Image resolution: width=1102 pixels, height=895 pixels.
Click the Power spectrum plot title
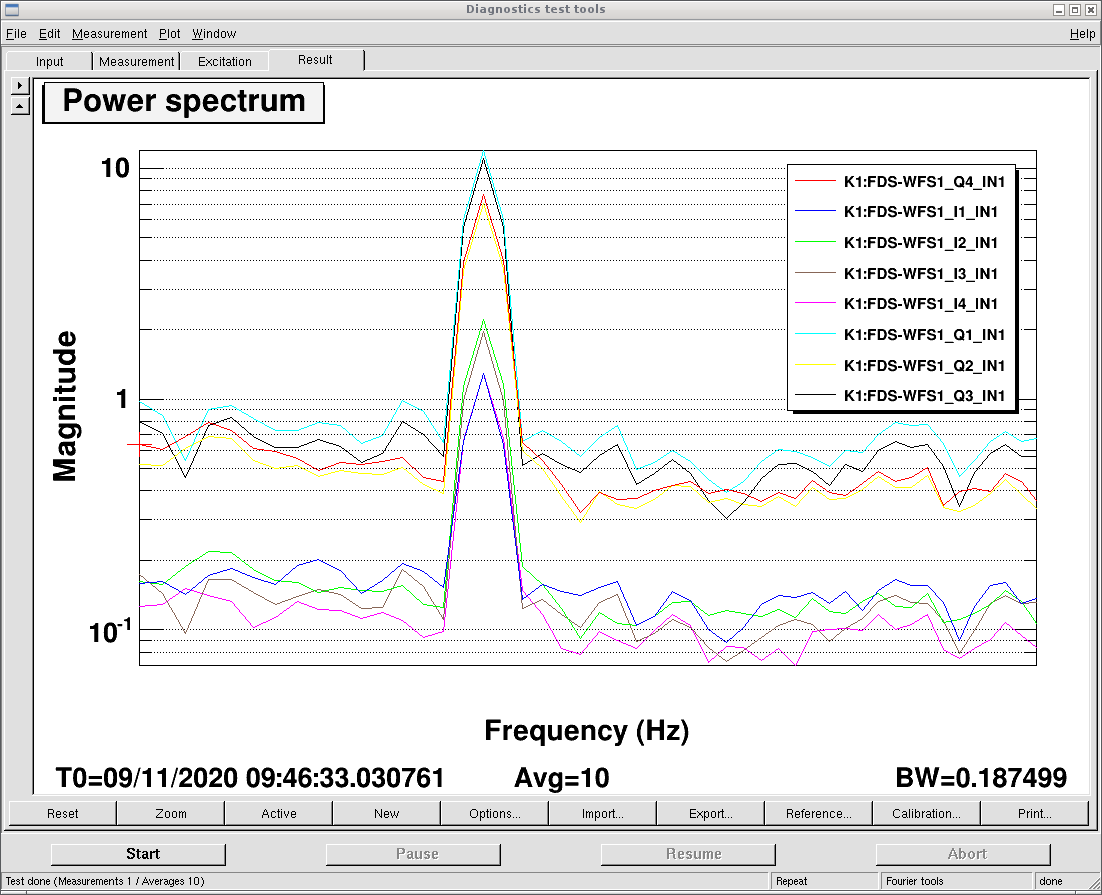tap(183, 102)
